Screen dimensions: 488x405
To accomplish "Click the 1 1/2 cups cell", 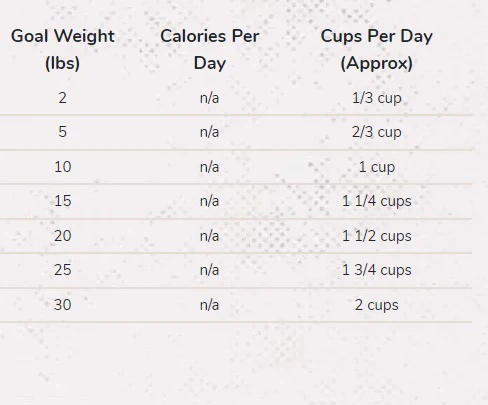I will [x=377, y=237].
